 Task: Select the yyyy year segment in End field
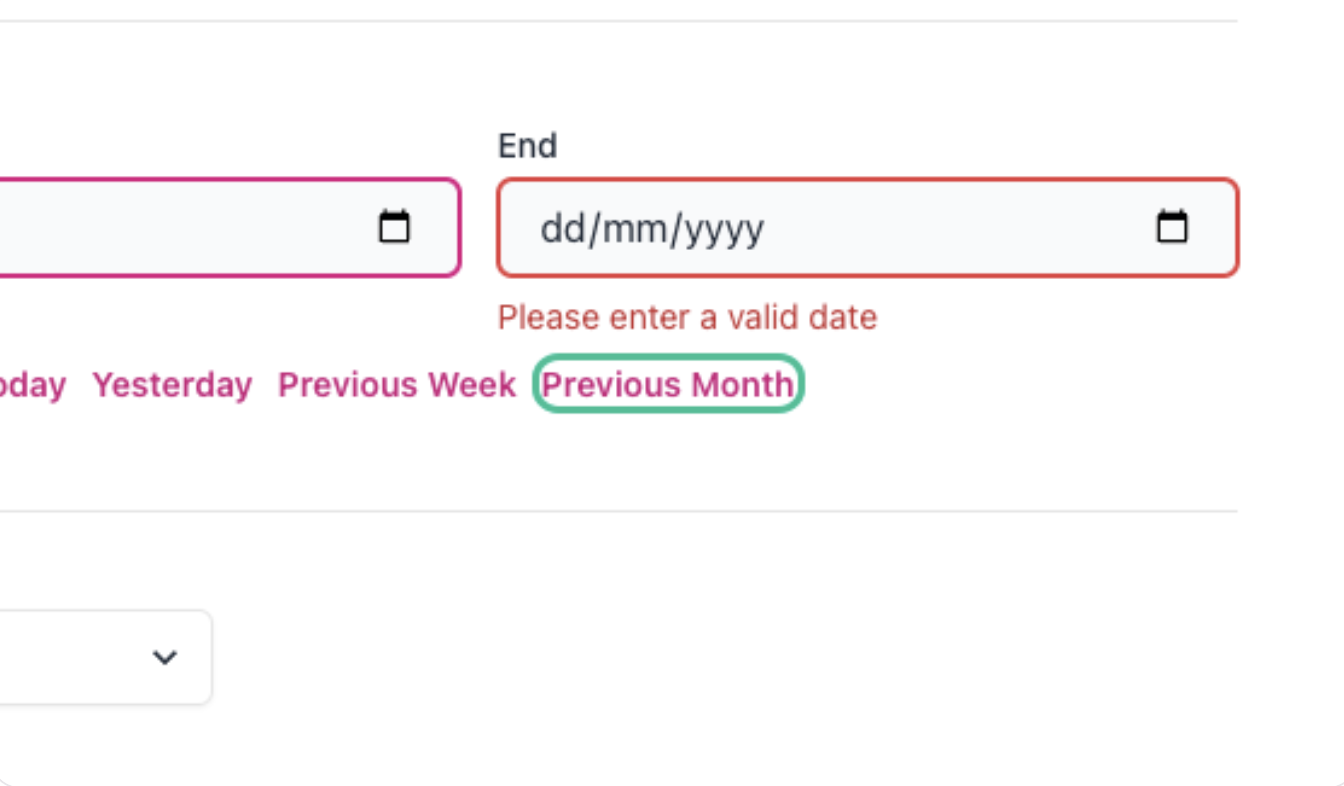pyautogui.click(x=724, y=229)
